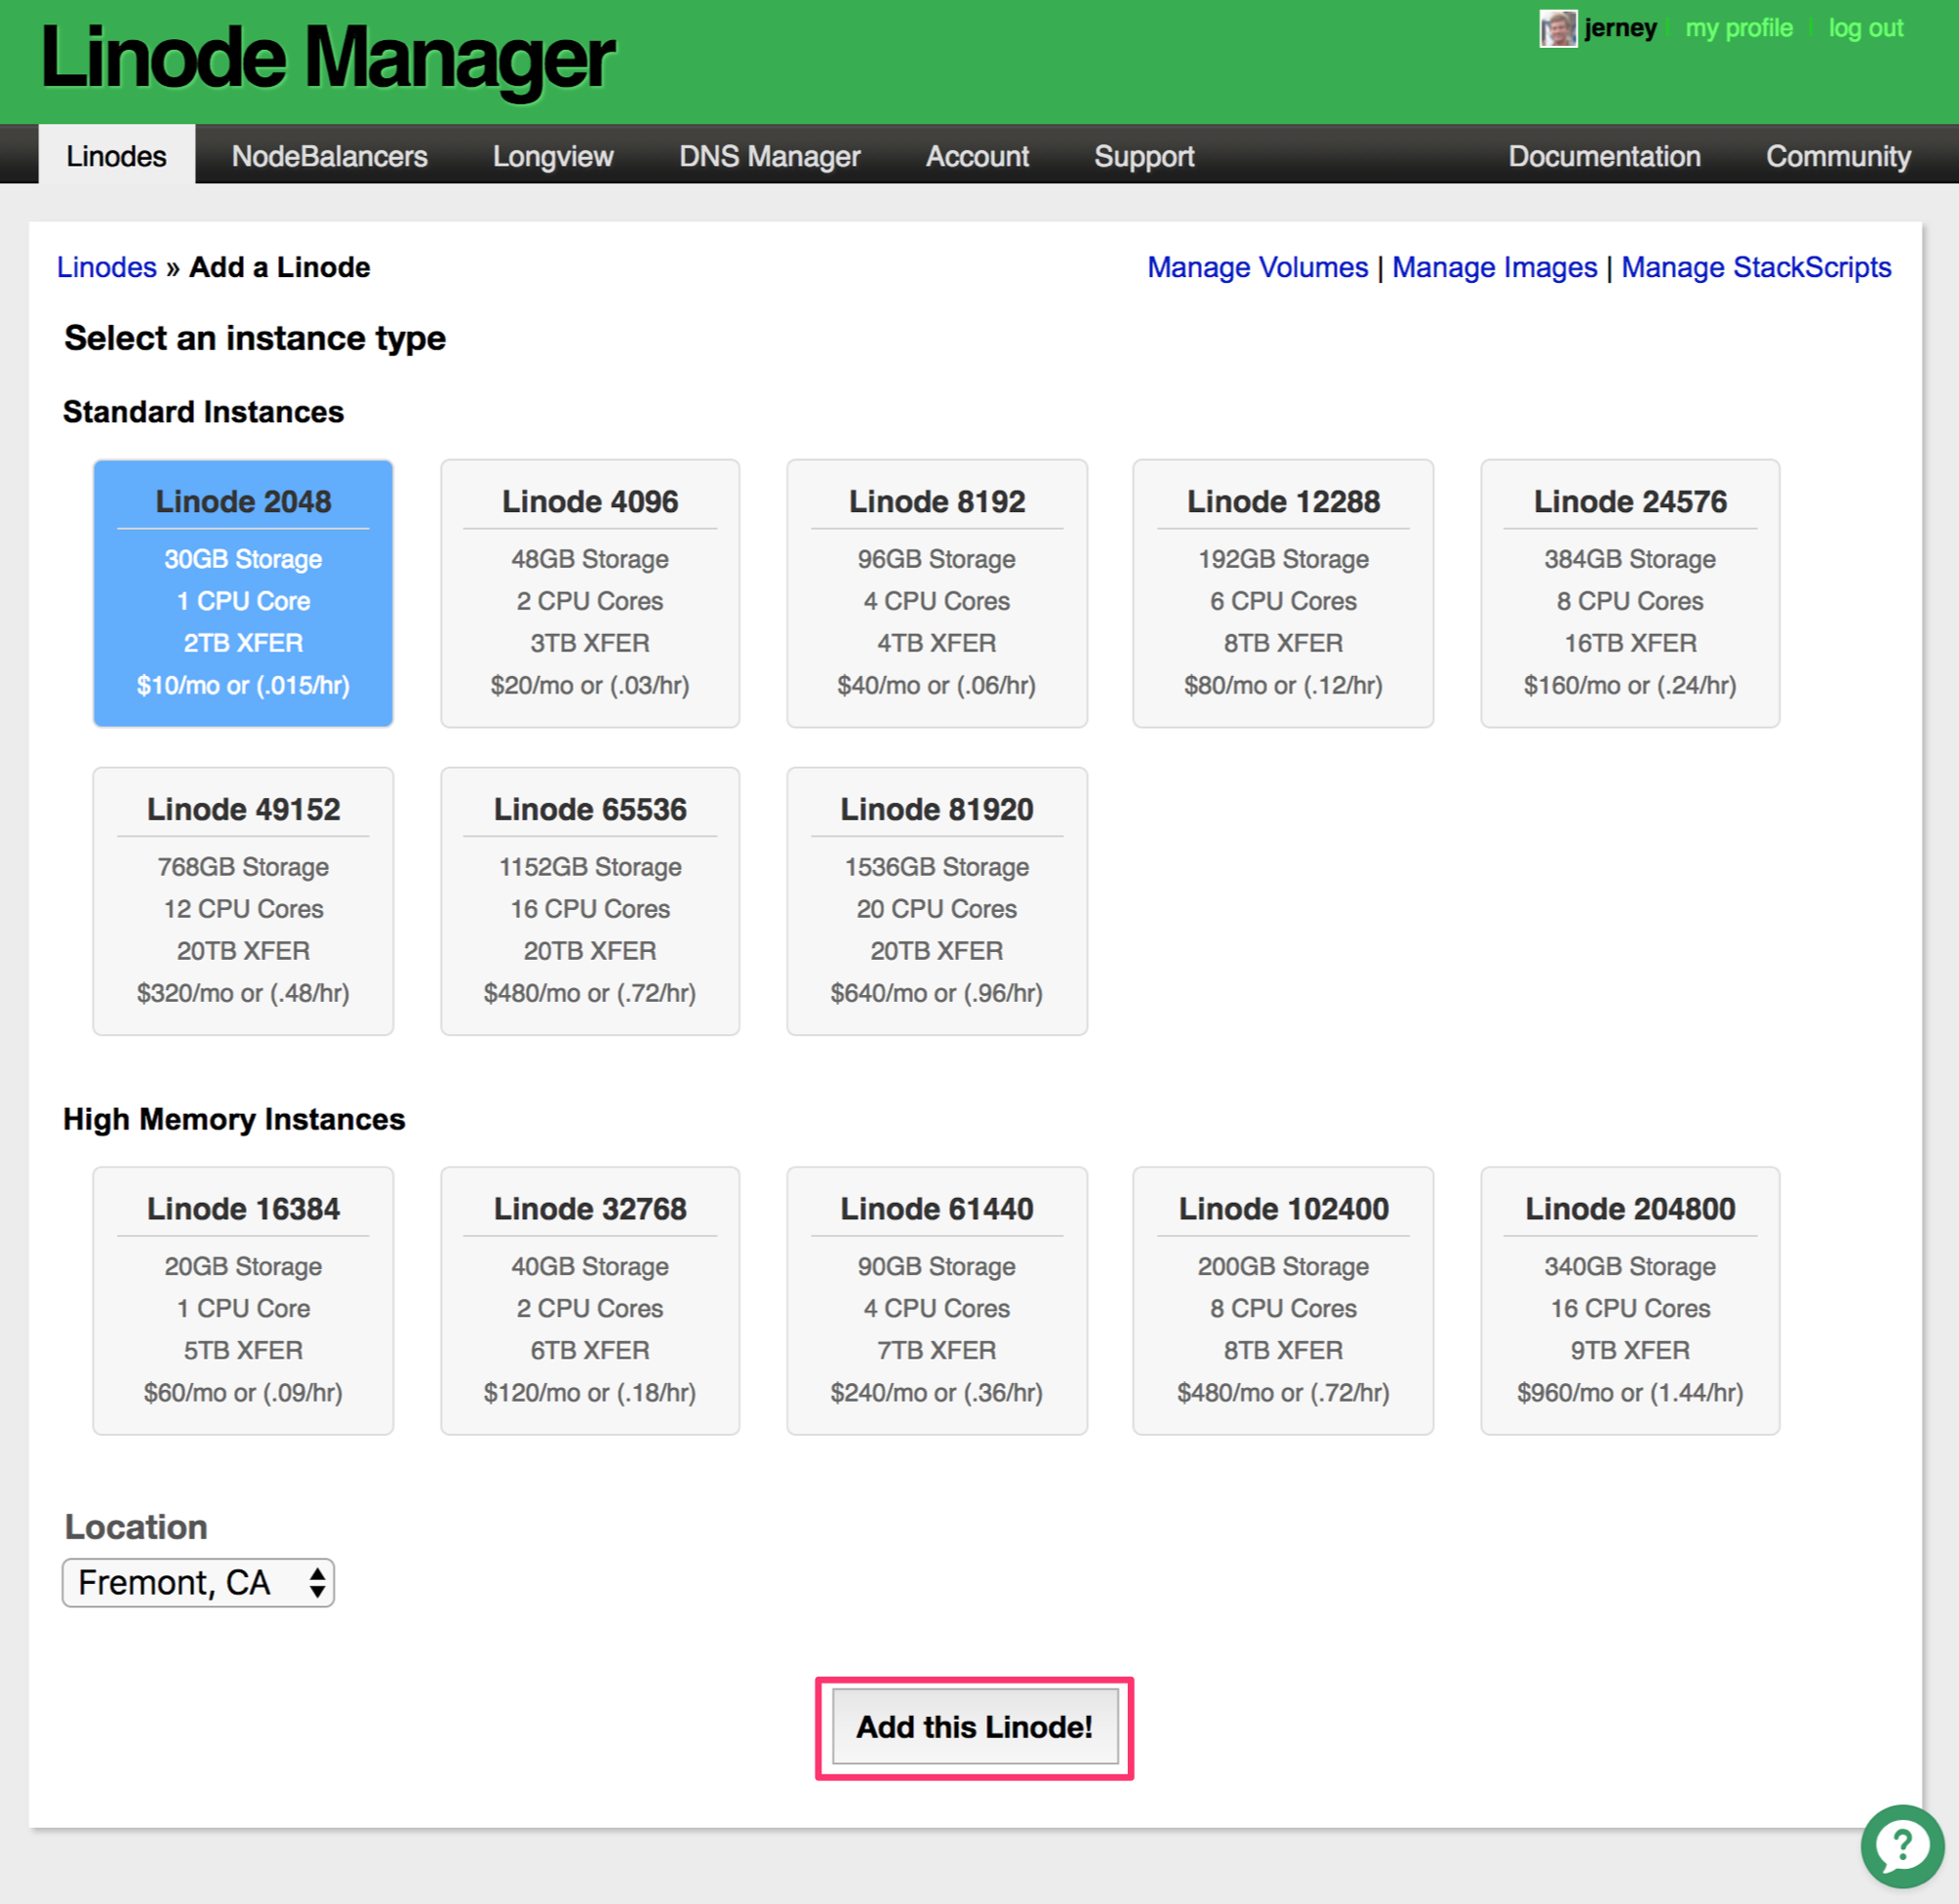Open the DNS Manager tab
This screenshot has width=1959, height=1904.
pyautogui.click(x=769, y=156)
